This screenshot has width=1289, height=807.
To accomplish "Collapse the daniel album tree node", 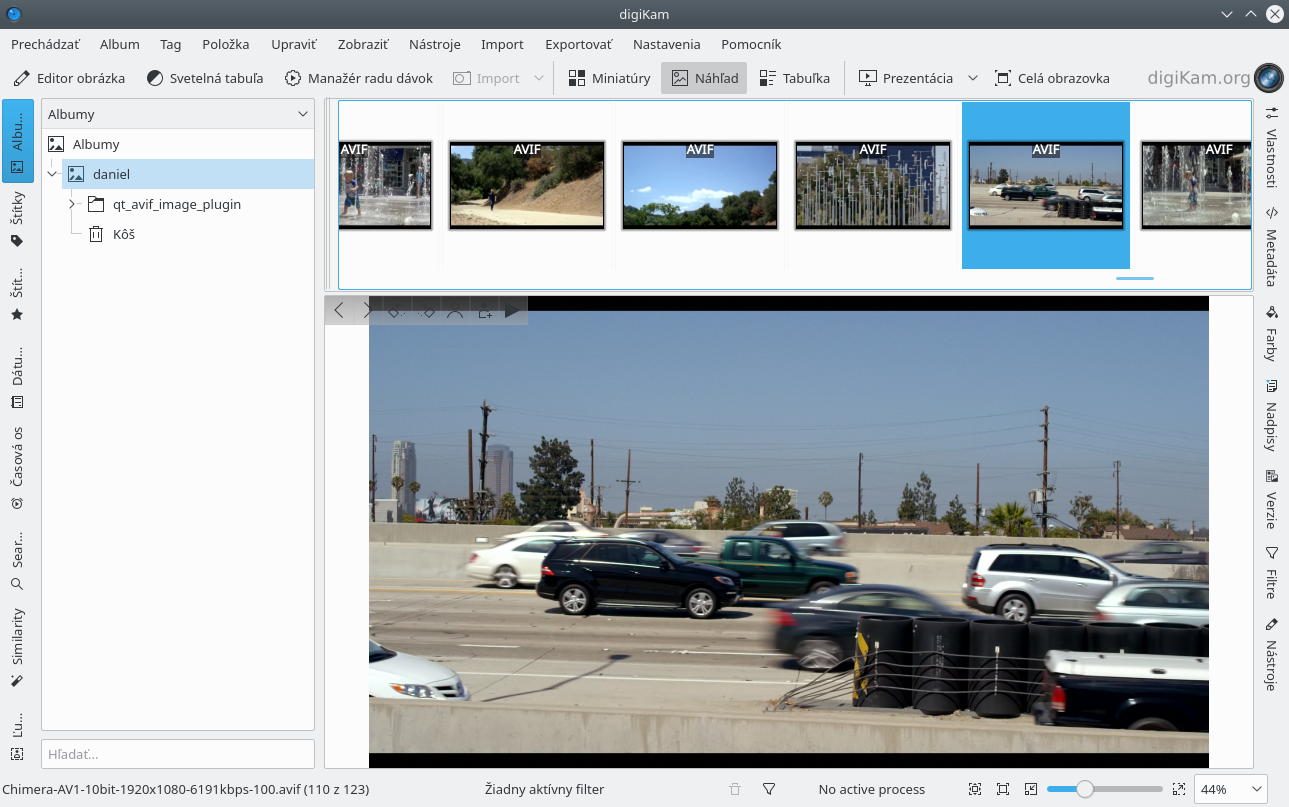I will point(53,174).
